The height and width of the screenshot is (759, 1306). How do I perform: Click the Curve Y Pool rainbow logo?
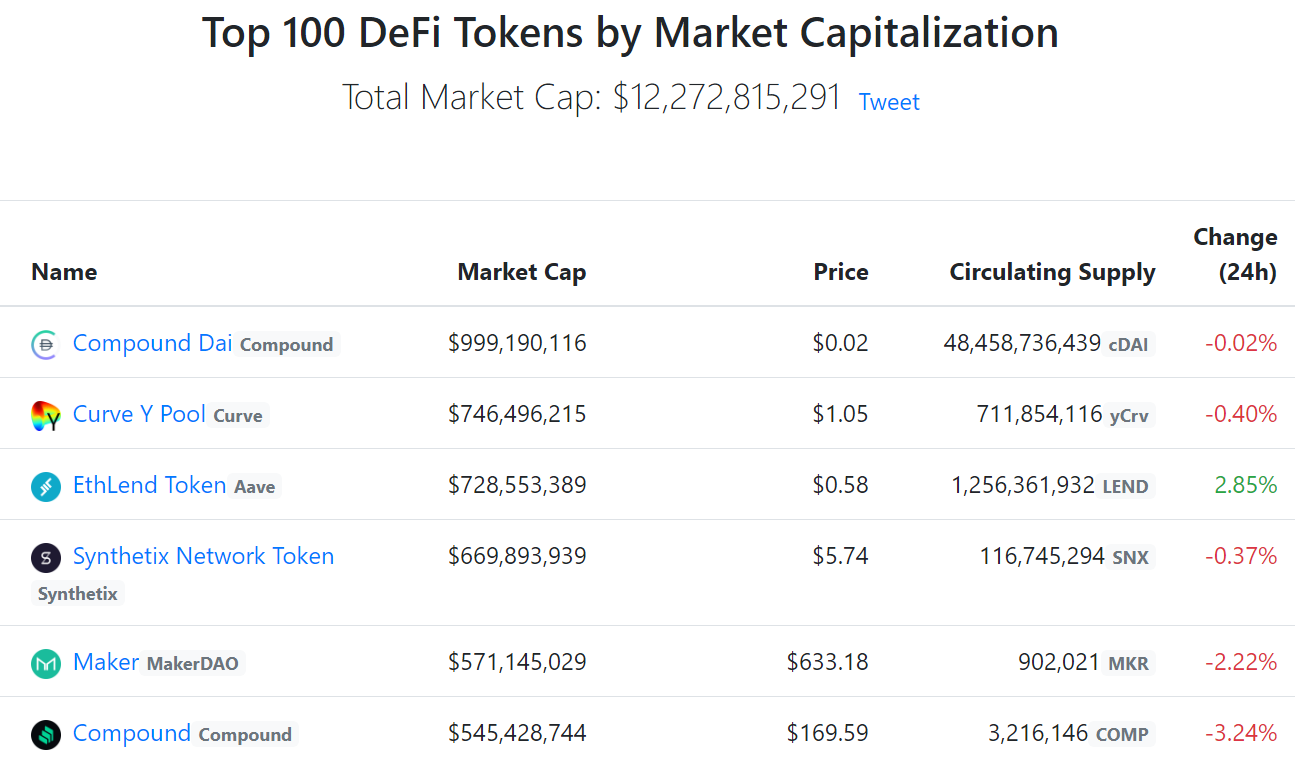[45, 414]
